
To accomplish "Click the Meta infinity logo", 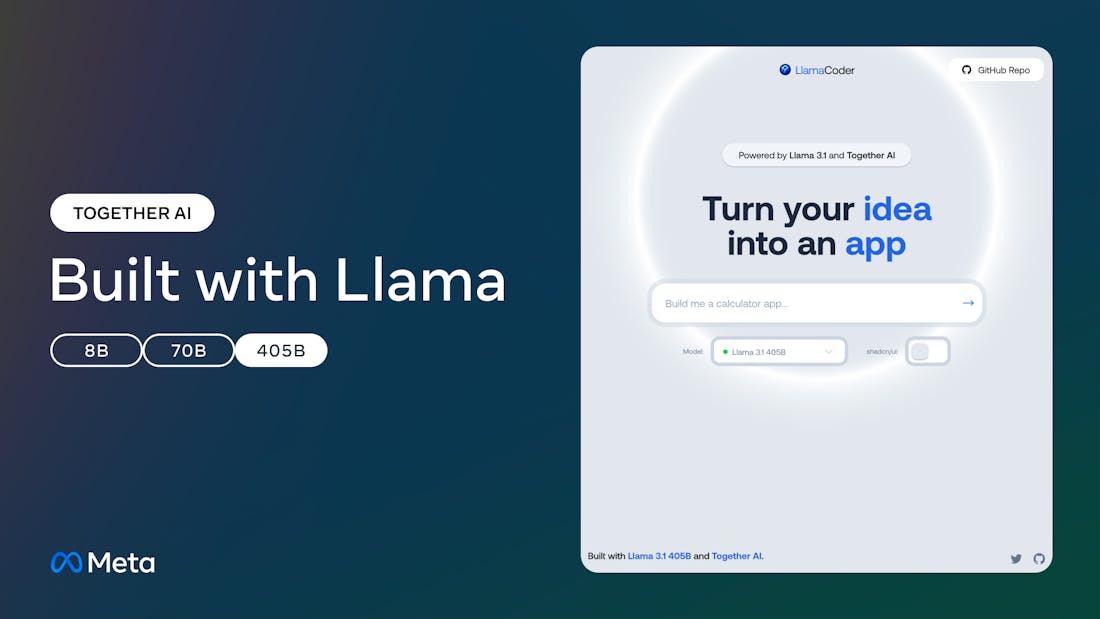I will pos(67,562).
